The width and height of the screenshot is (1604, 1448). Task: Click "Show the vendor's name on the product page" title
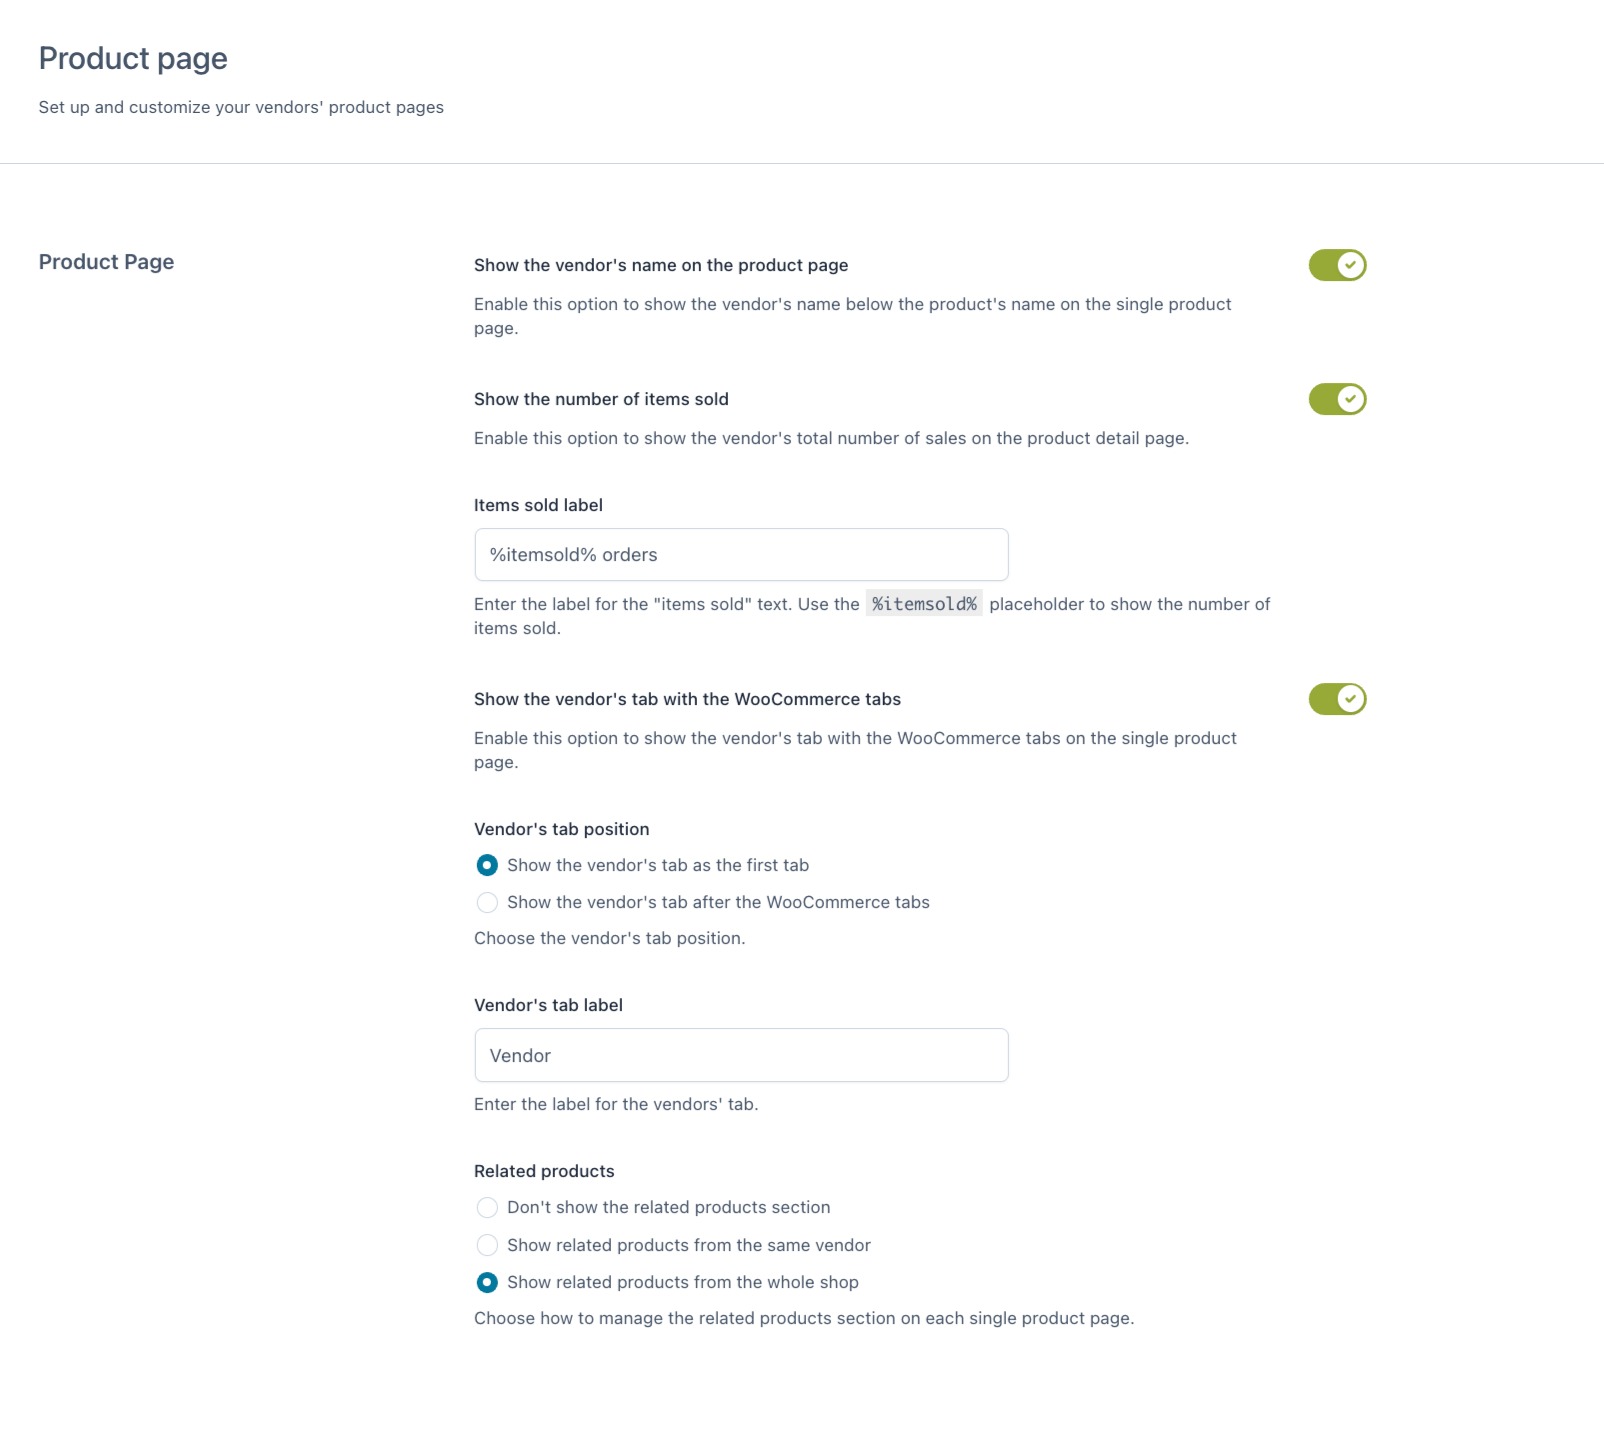[661, 265]
